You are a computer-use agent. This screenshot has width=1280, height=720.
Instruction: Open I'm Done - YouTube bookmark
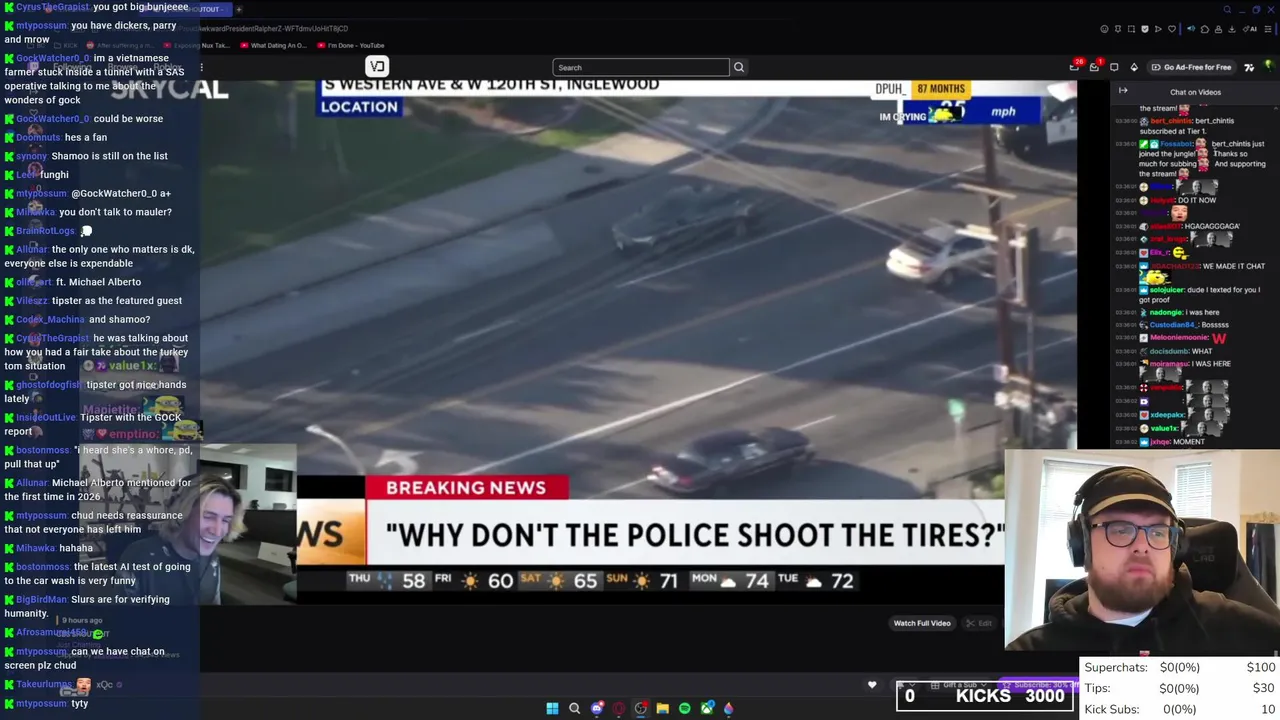pos(351,45)
